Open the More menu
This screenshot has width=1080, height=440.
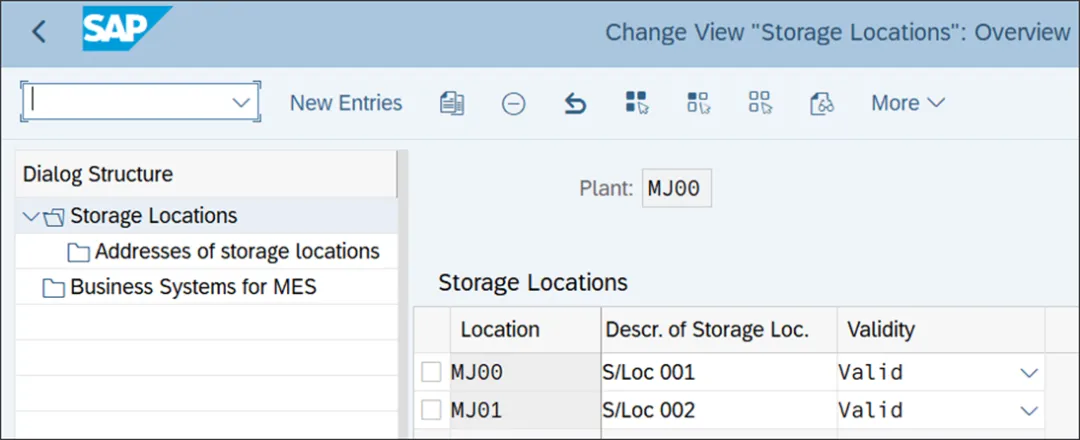click(x=907, y=103)
